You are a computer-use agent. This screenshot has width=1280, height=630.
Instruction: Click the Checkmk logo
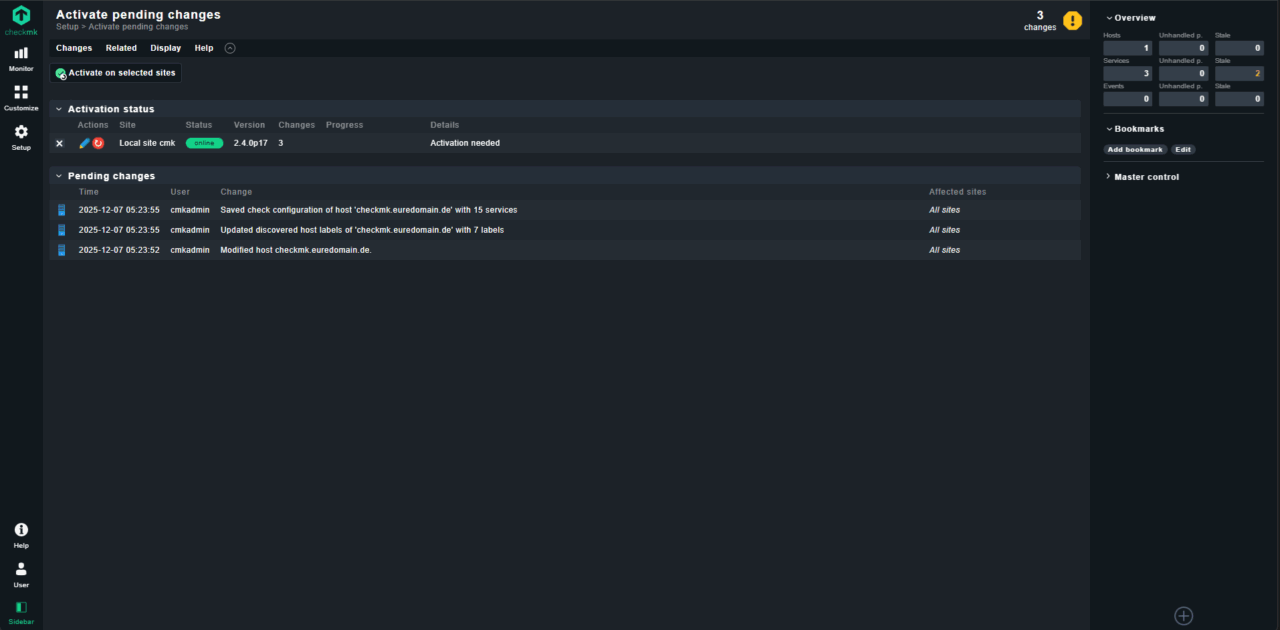(21, 19)
